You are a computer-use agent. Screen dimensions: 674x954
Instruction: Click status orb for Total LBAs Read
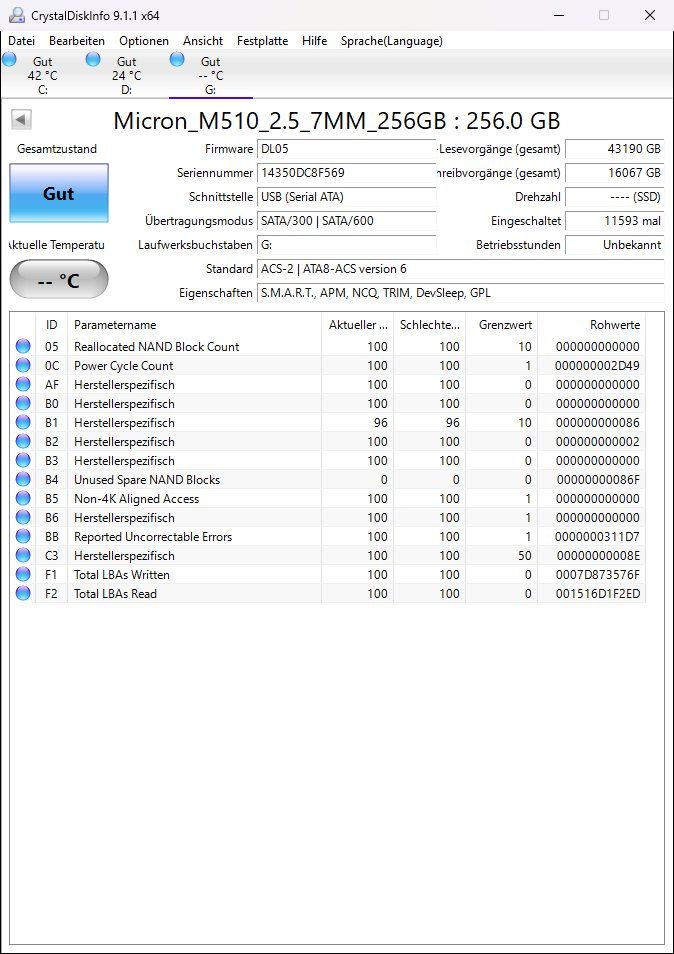click(x=23, y=594)
